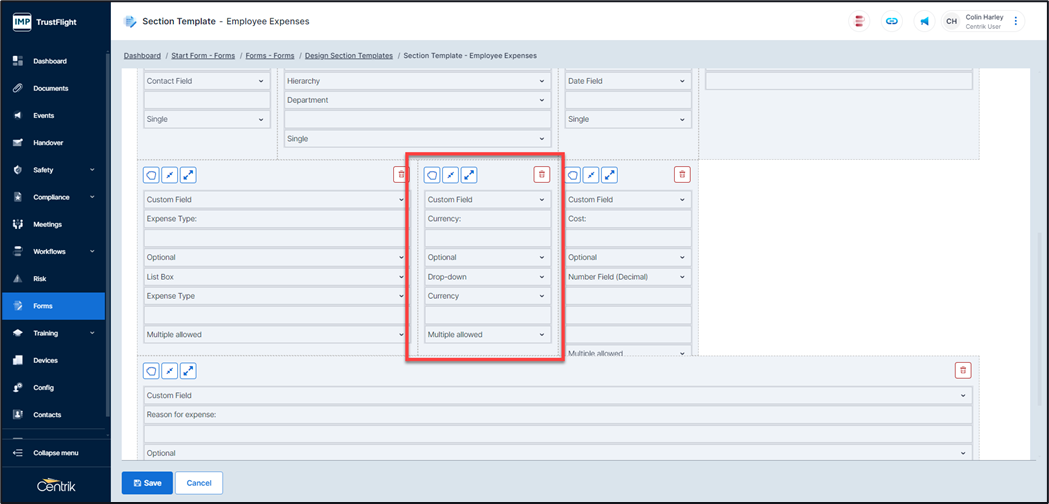Click the expand arrows icon on the Currency field

coord(469,175)
